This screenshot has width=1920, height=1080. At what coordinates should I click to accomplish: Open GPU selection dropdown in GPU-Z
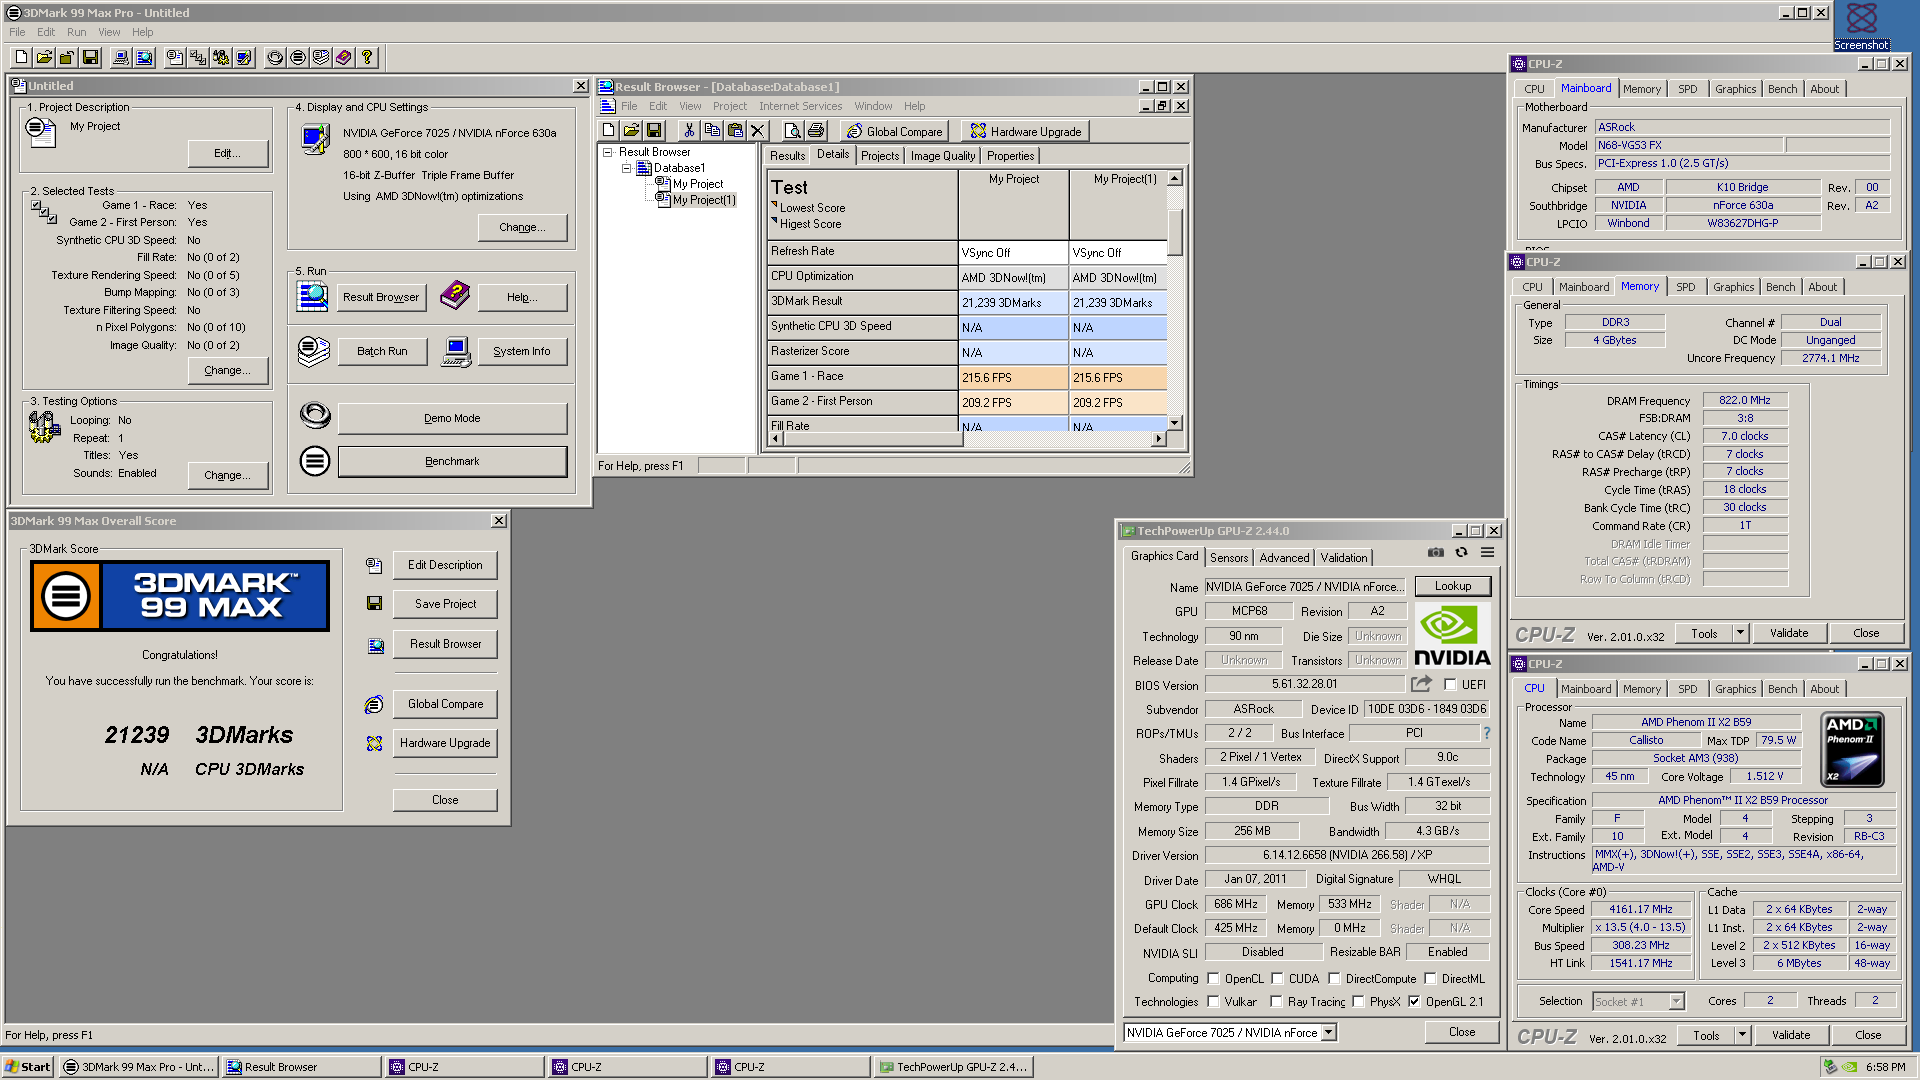click(x=1329, y=1033)
